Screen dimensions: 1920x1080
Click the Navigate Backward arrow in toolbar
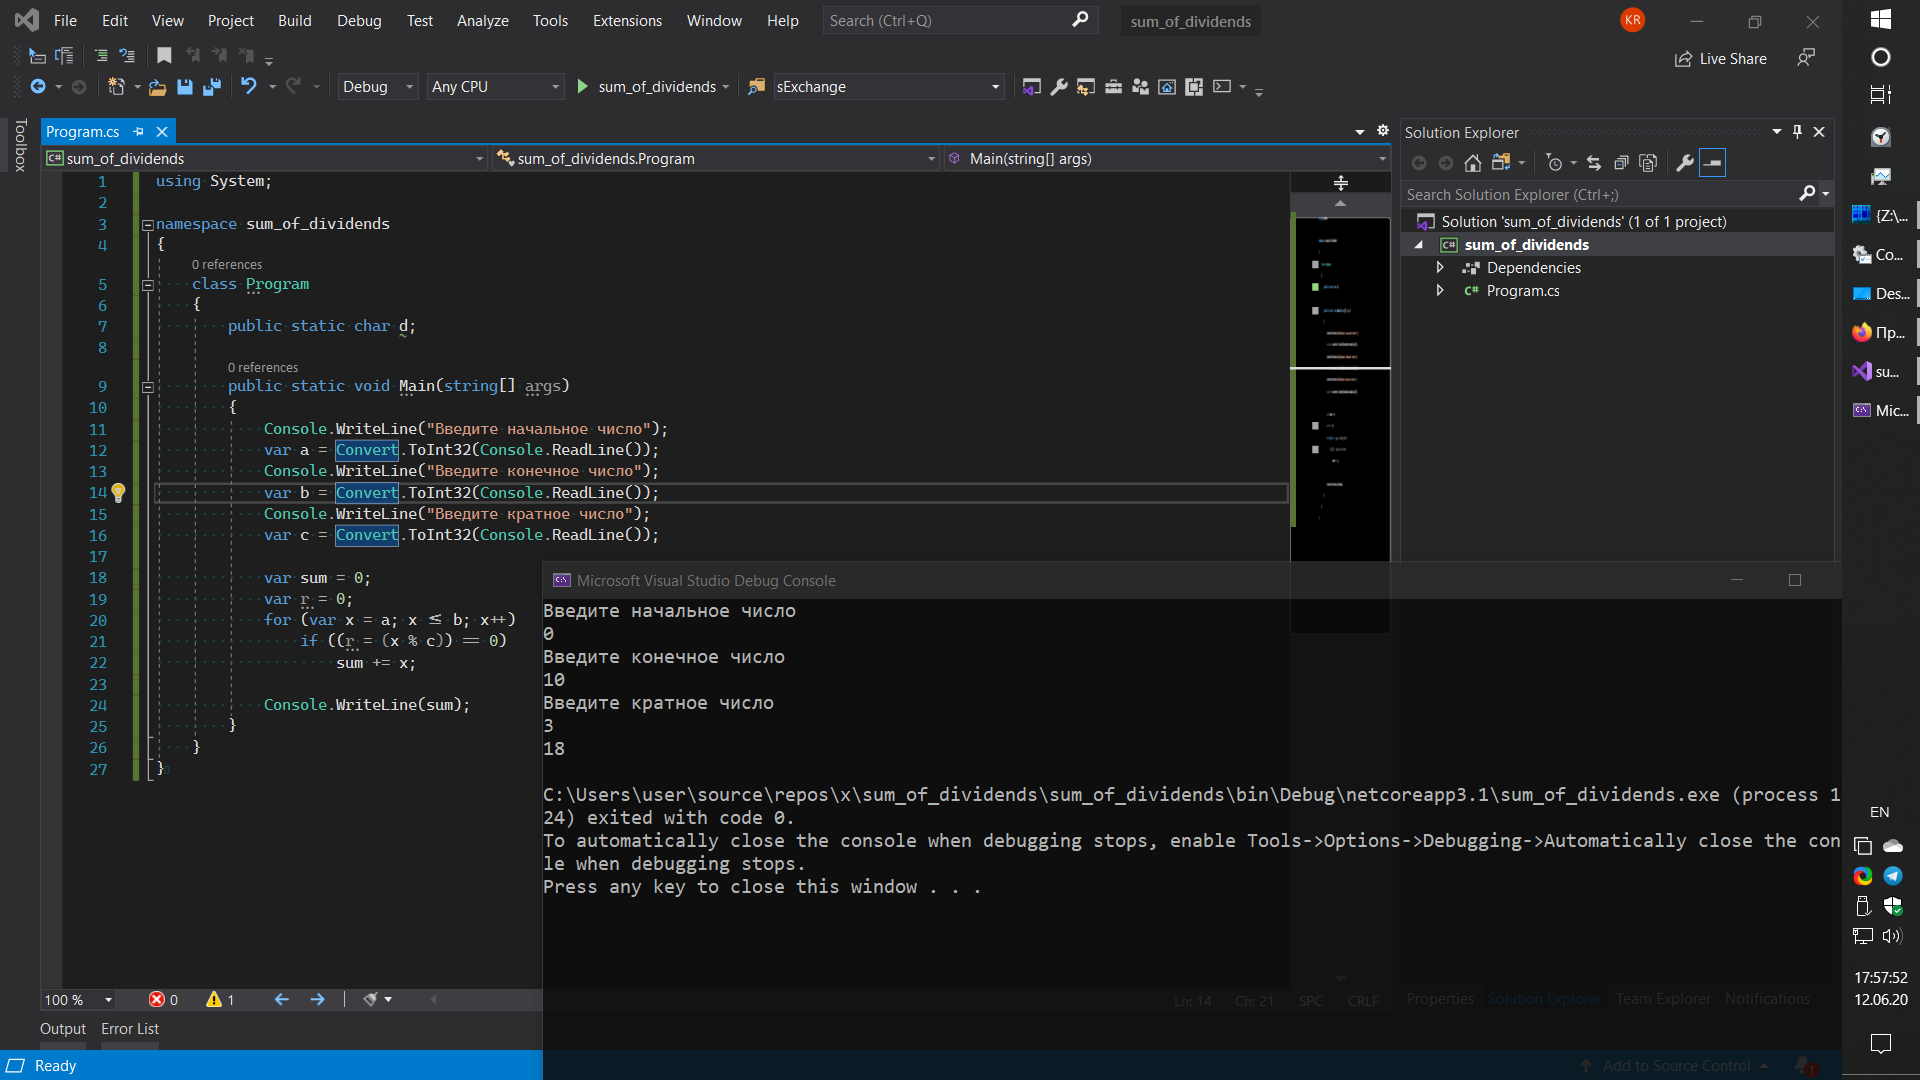(38, 87)
